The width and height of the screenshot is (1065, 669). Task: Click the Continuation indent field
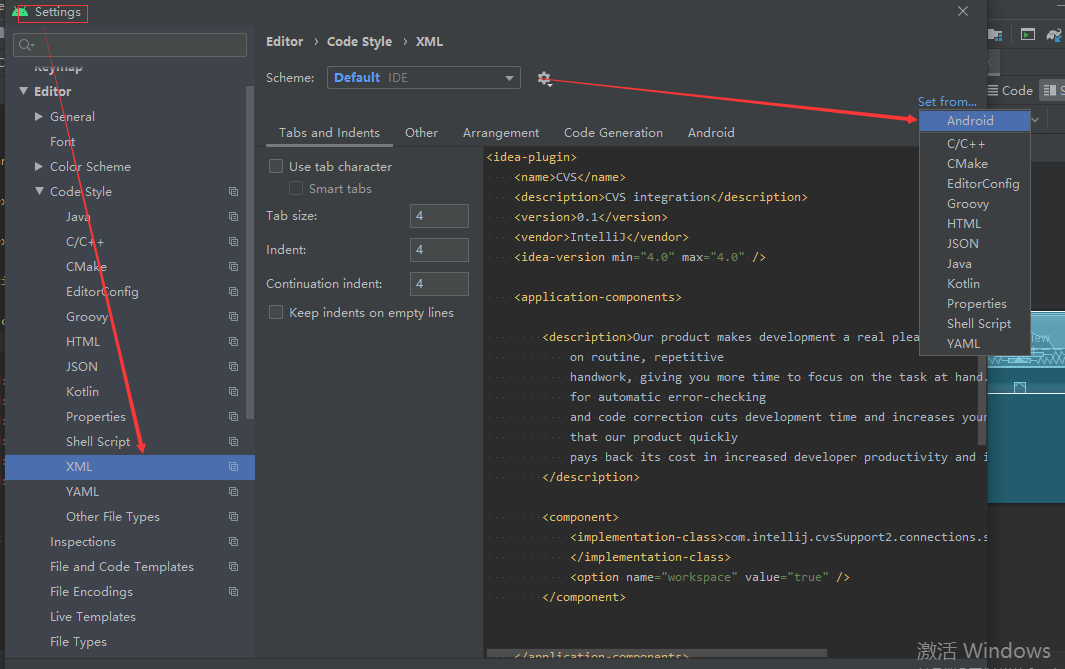439,284
